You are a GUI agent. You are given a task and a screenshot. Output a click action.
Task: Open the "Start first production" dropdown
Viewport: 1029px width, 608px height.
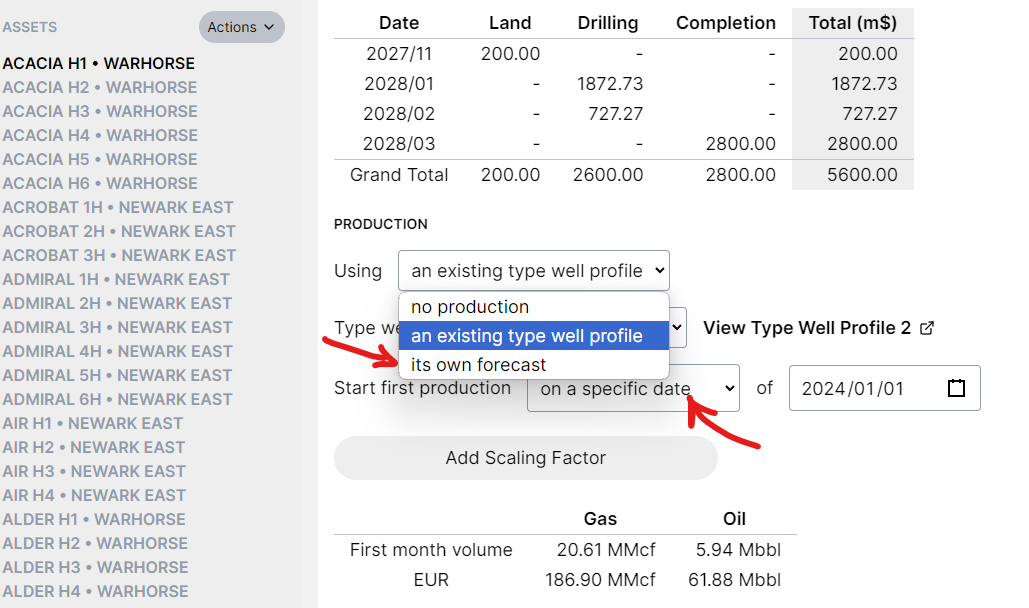tap(633, 388)
